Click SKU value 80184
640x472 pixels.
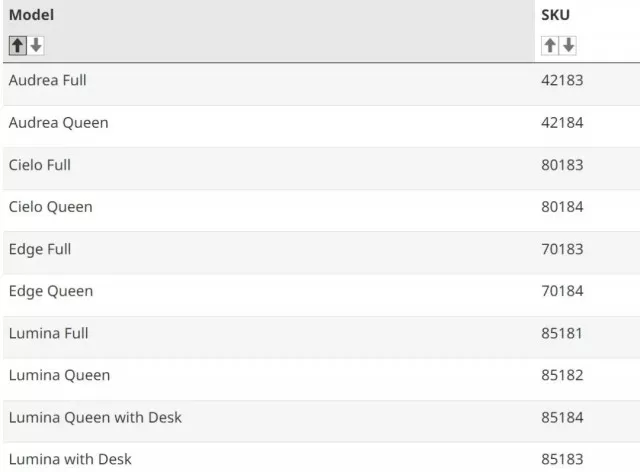(562, 207)
